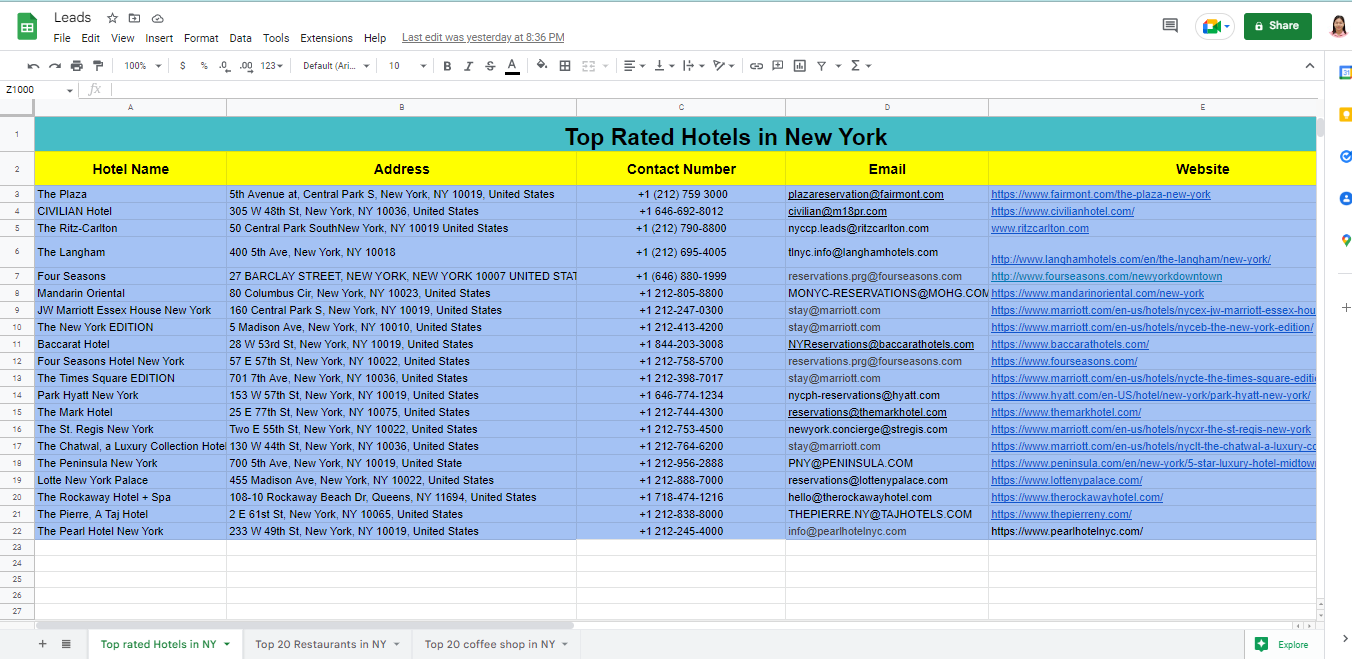The image size is (1352, 659).
Task: Open the text color picker
Action: point(512,66)
